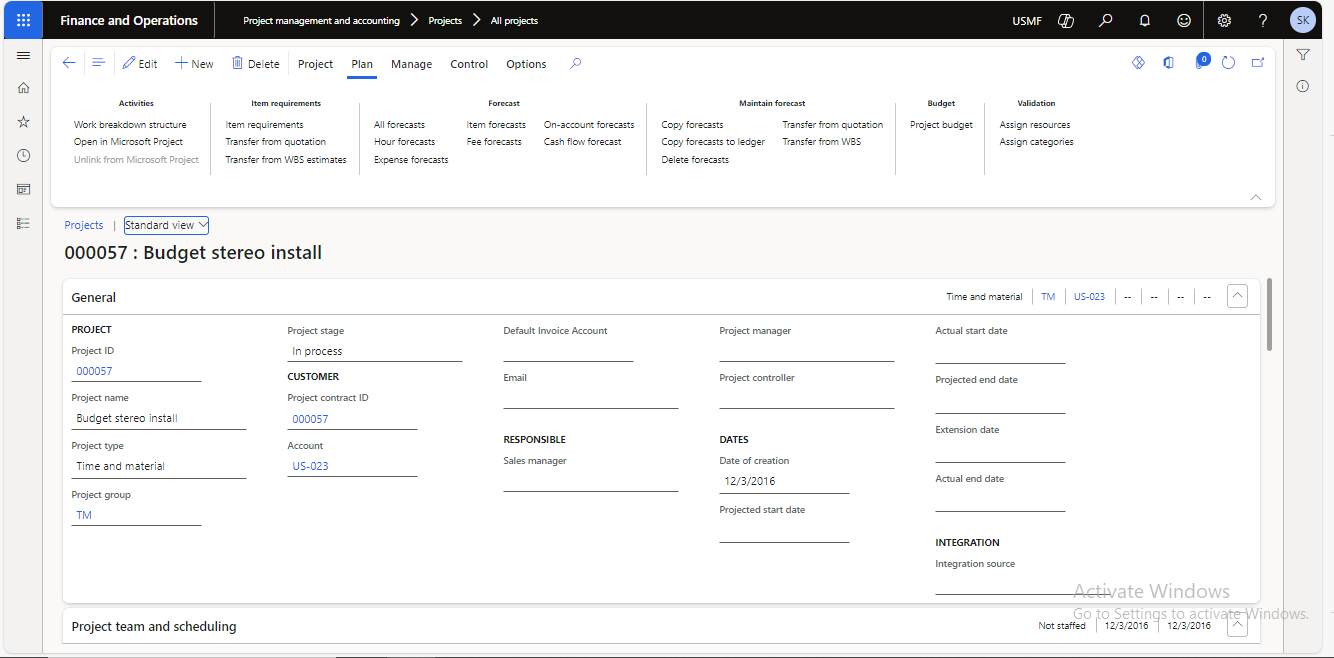Click the Home icon in sidebar
The height and width of the screenshot is (658, 1334).
23,88
